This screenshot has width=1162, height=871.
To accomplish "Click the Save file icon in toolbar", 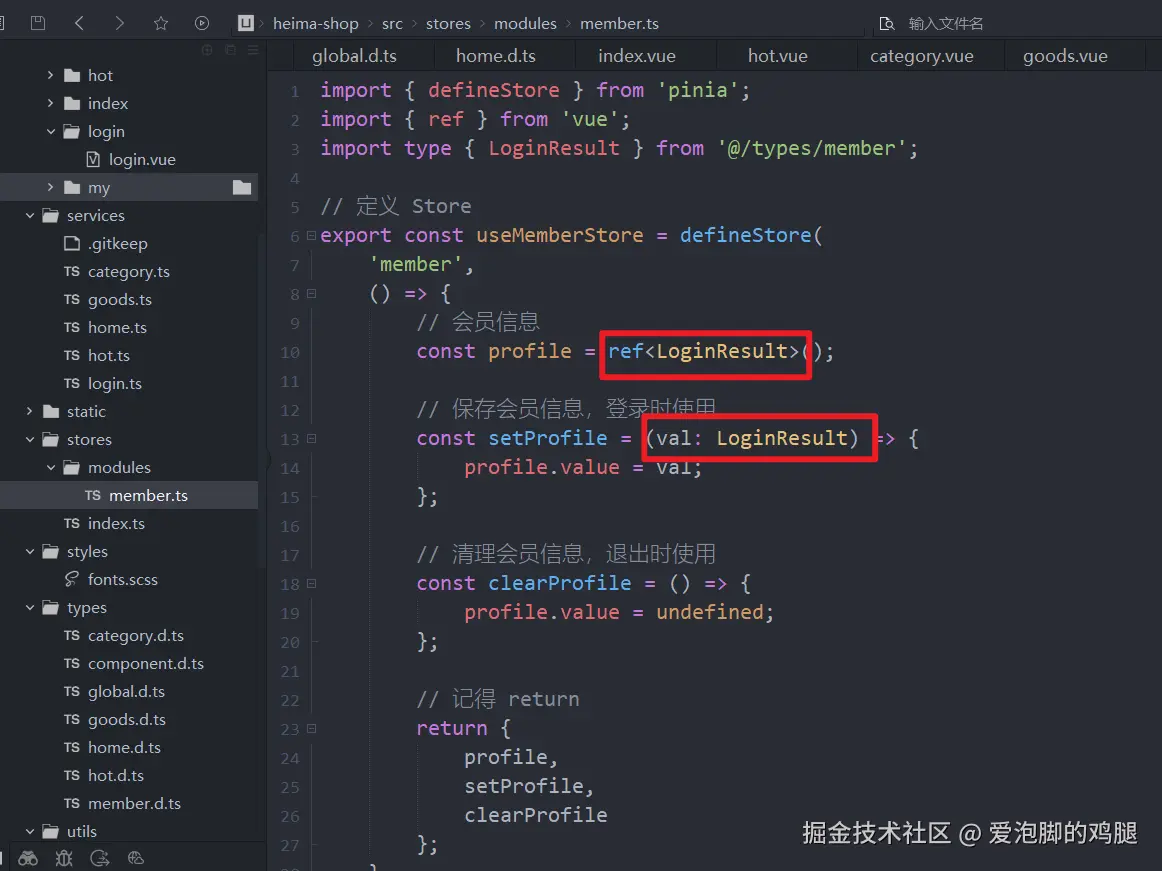I will tap(38, 23).
